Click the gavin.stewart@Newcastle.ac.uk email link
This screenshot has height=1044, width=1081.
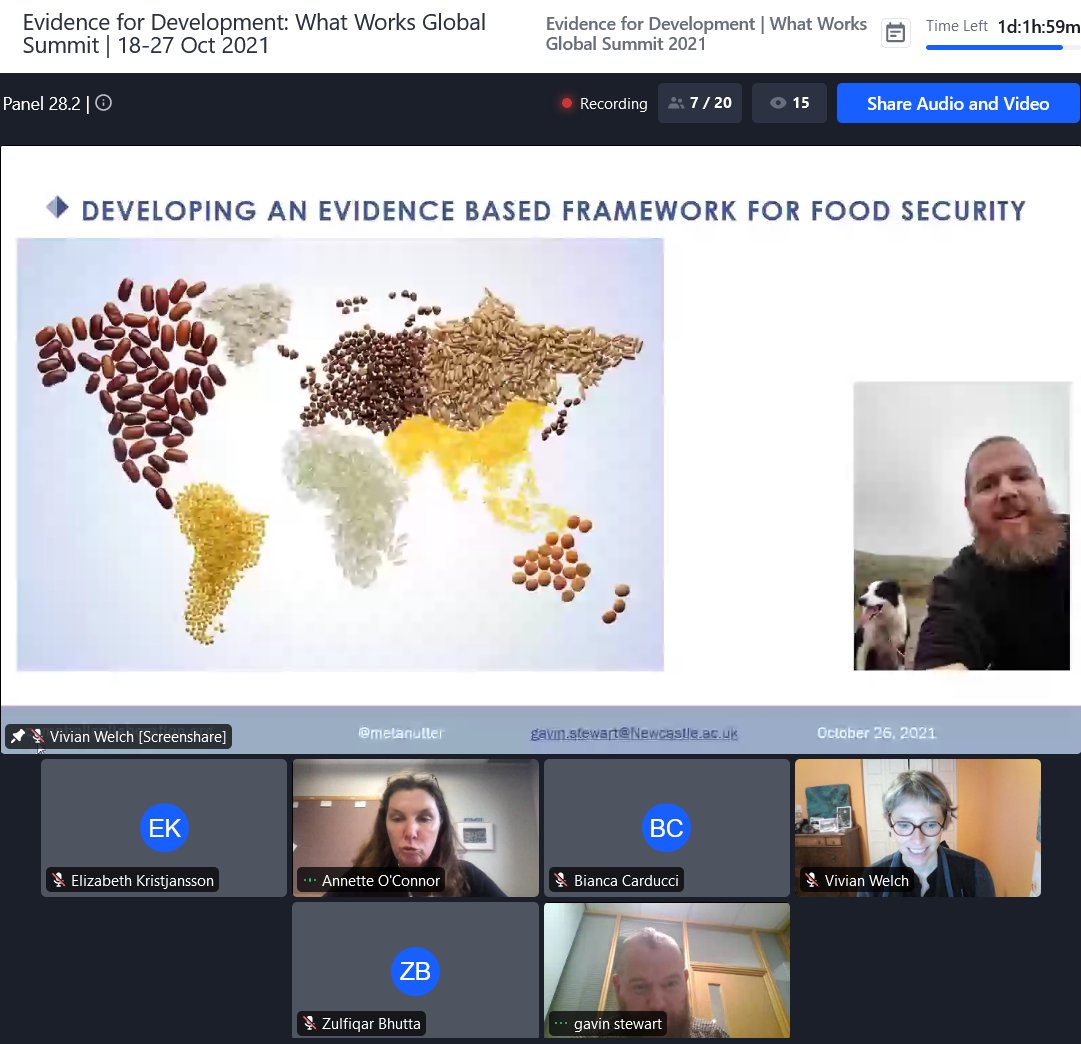(x=634, y=733)
